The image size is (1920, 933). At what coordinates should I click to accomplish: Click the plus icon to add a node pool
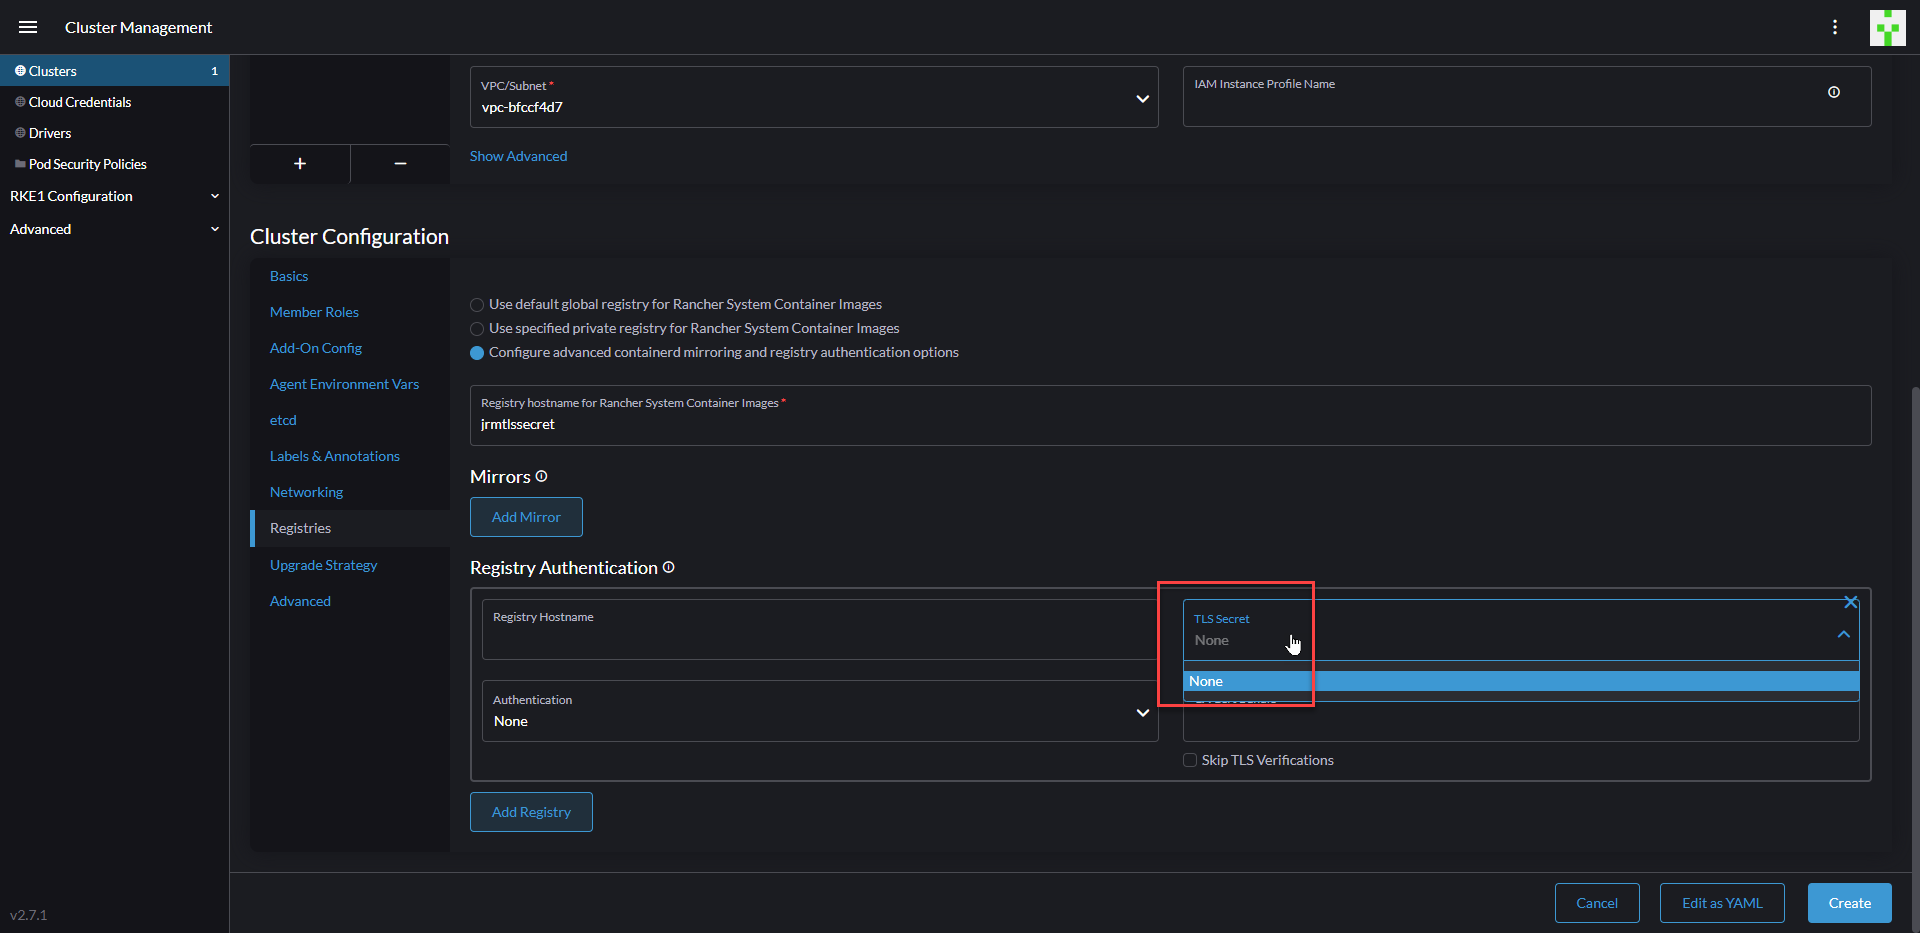point(300,163)
